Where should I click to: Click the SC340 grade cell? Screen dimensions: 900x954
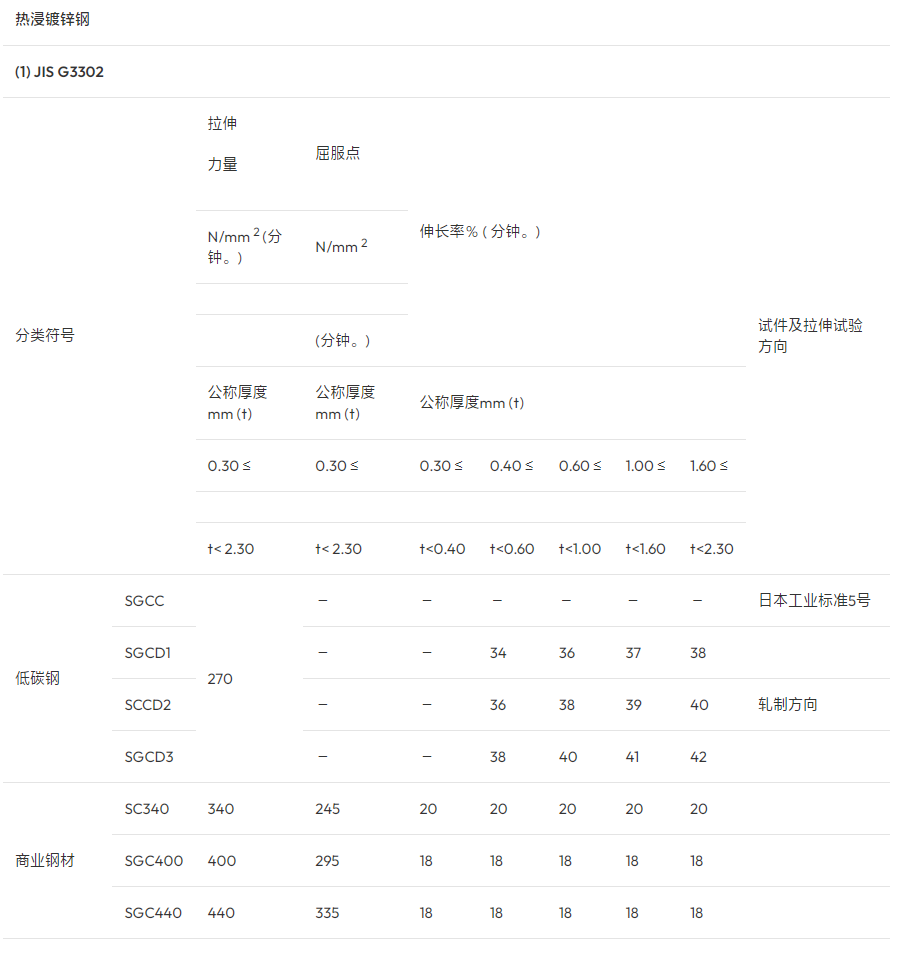click(x=147, y=809)
